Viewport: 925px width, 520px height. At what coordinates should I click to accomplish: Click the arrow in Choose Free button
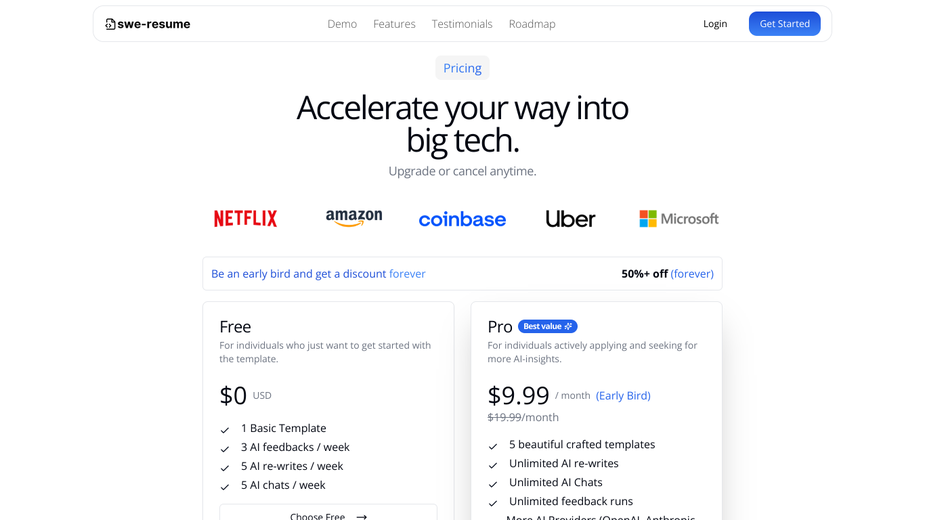(362, 516)
